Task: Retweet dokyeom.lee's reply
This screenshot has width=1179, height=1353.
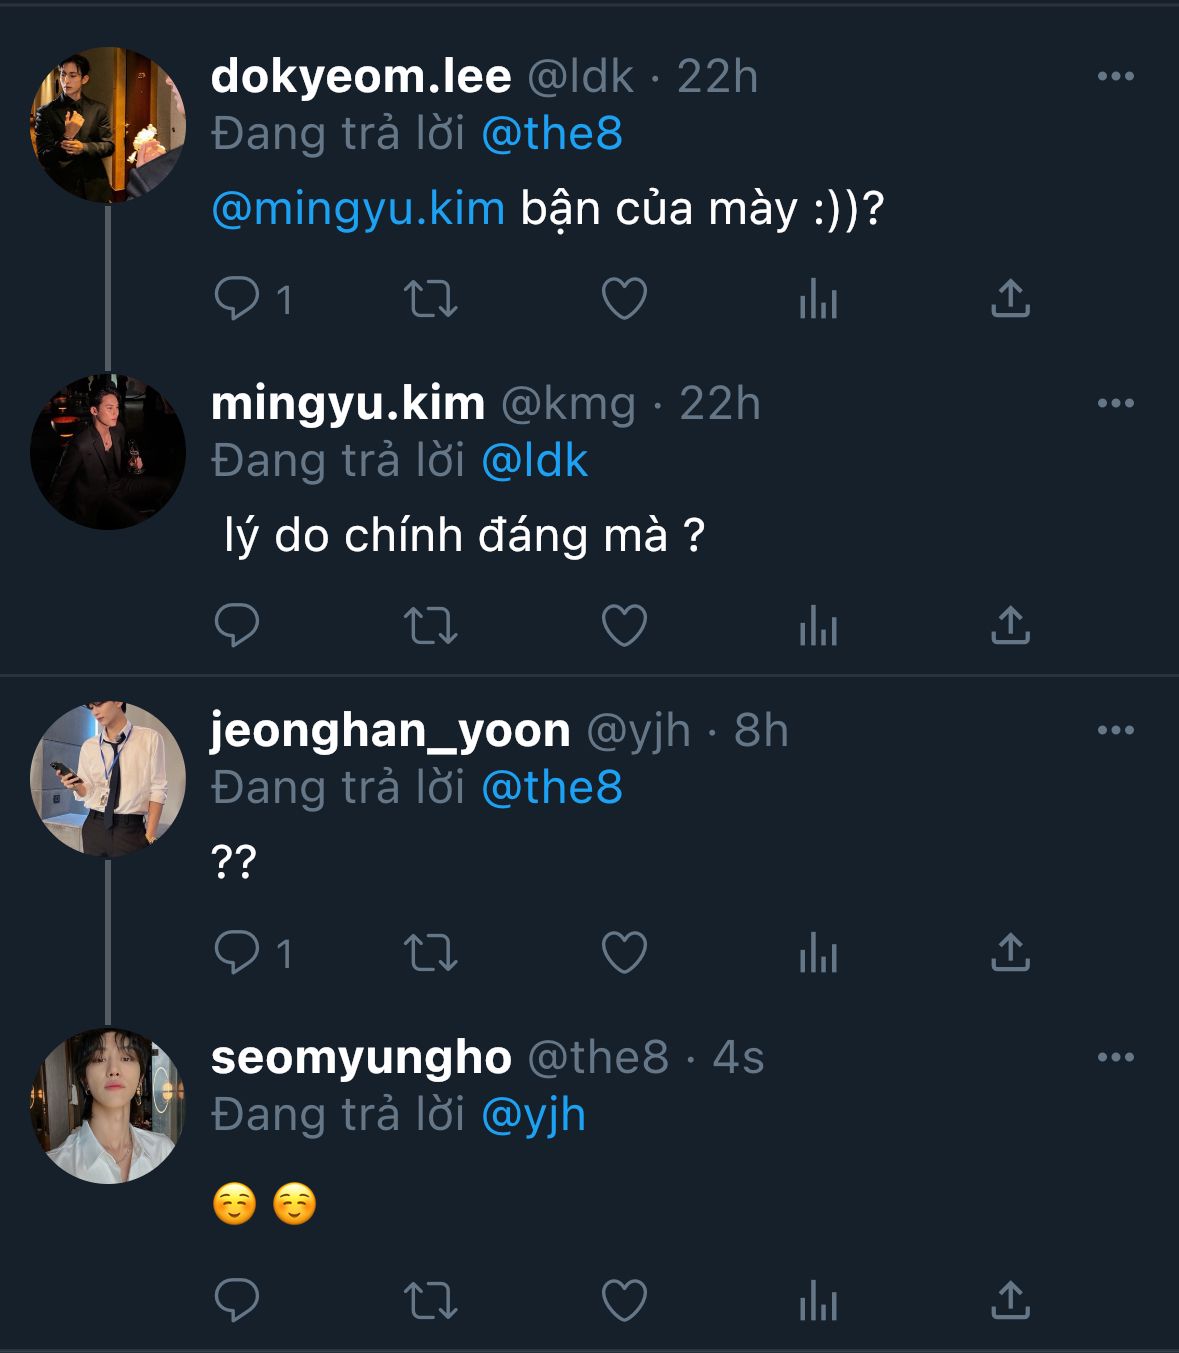Action: 430,298
